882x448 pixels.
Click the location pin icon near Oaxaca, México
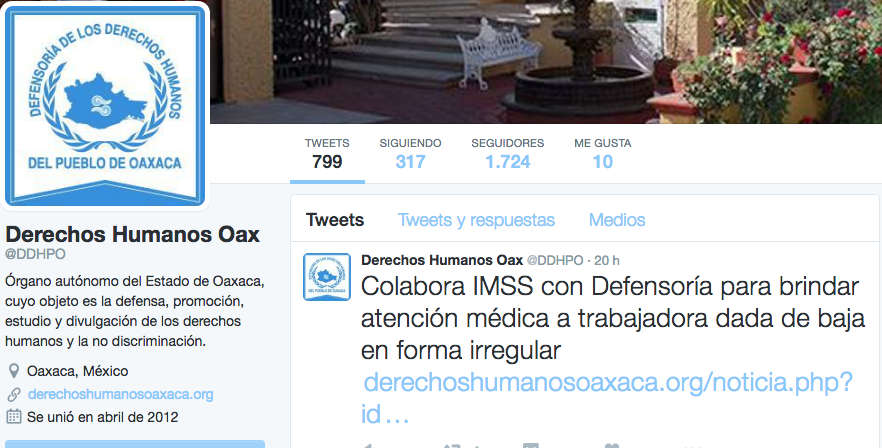[14, 371]
